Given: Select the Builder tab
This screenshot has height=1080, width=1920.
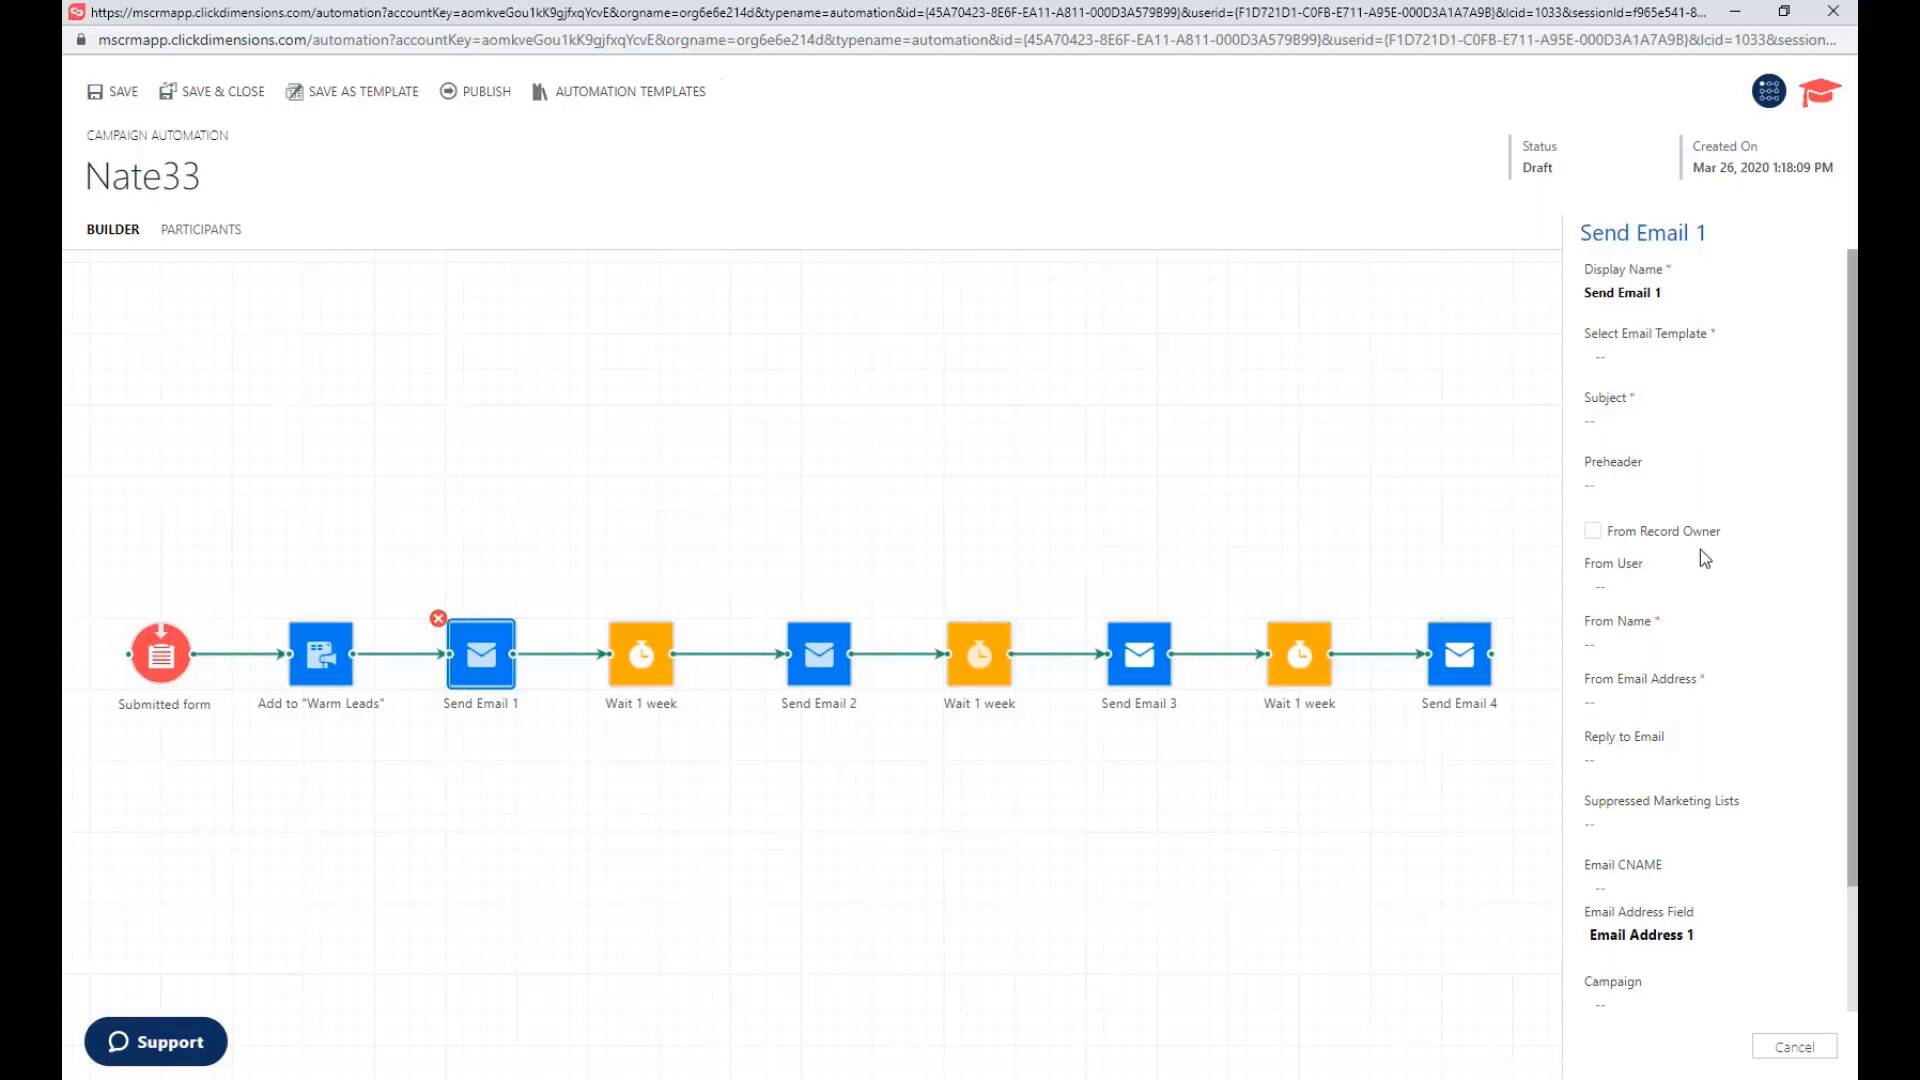Looking at the screenshot, I should tap(112, 229).
